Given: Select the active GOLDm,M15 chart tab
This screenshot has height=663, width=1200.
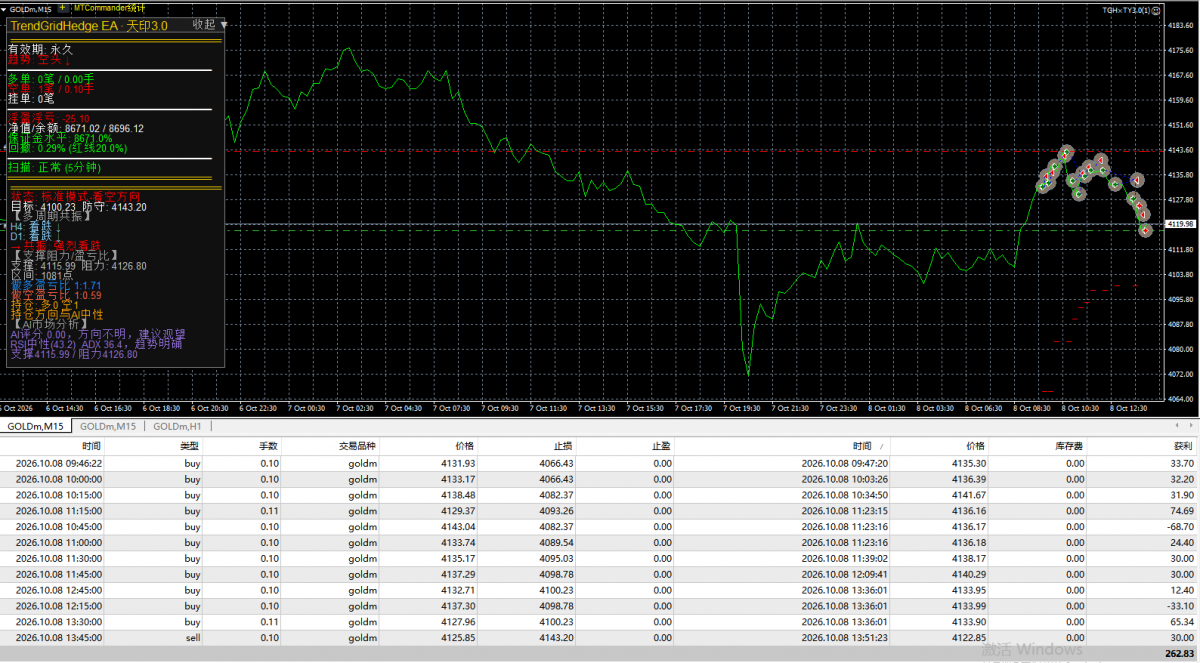Looking at the screenshot, I should (35, 426).
